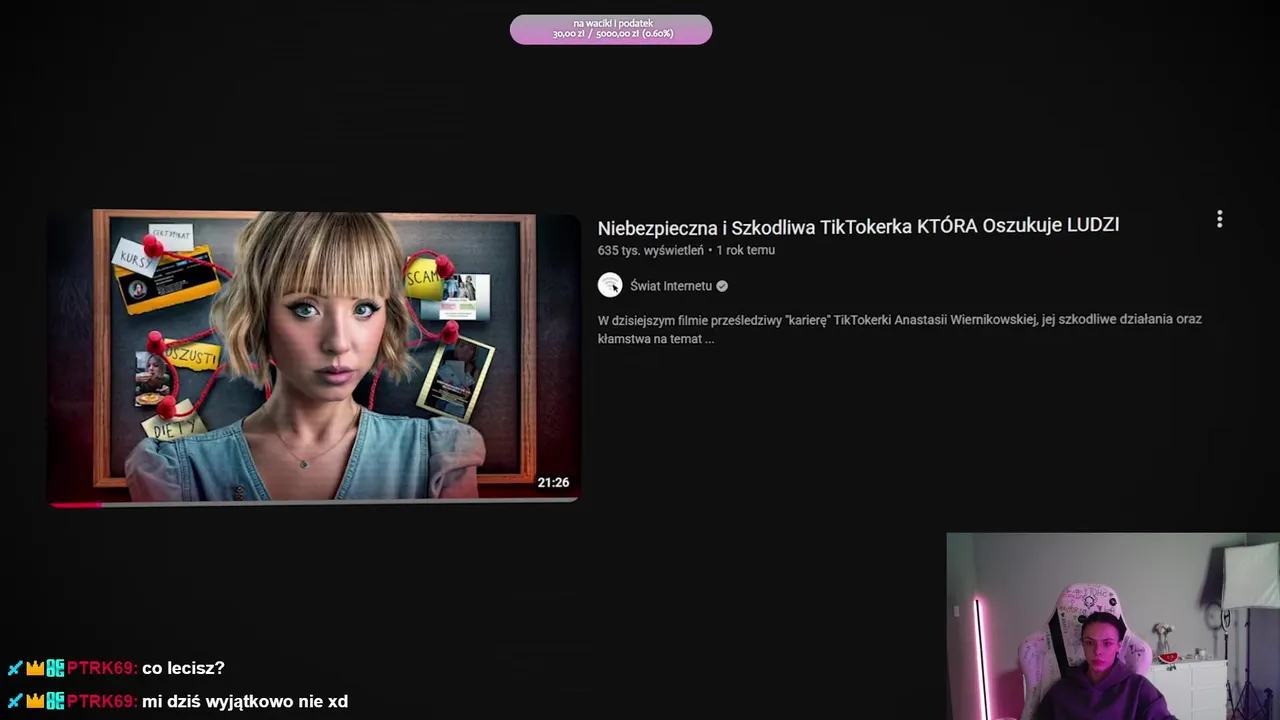Image resolution: width=1280 pixels, height=720 pixels.
Task: Click chat message 'mi dziś wyjątkowo nie xd'
Action: click(x=245, y=702)
